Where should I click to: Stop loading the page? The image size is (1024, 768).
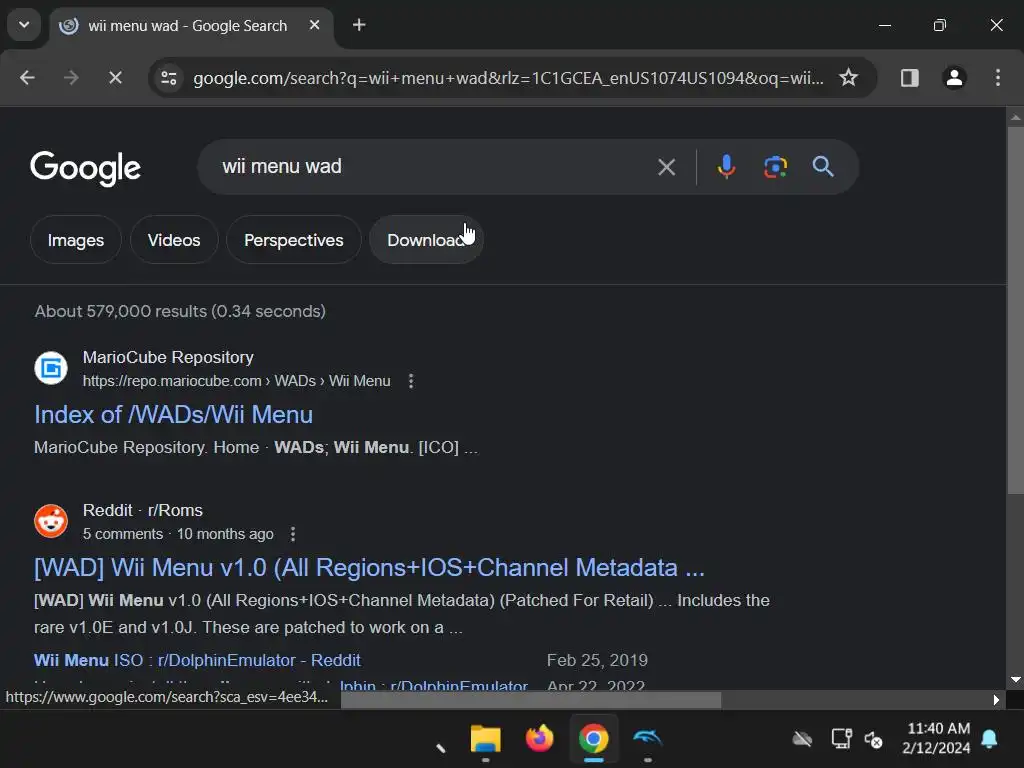coord(115,78)
